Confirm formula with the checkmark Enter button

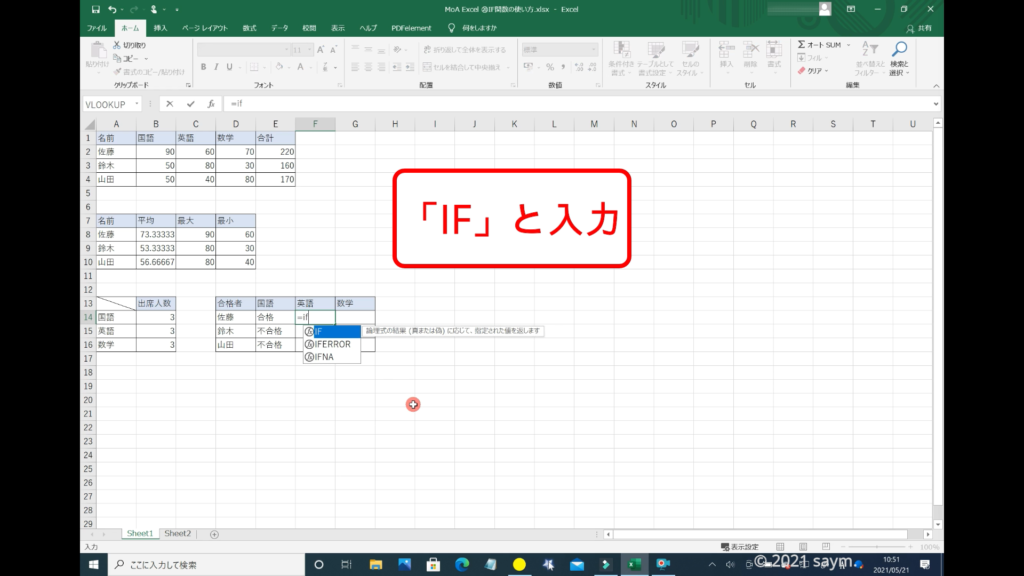tap(189, 103)
